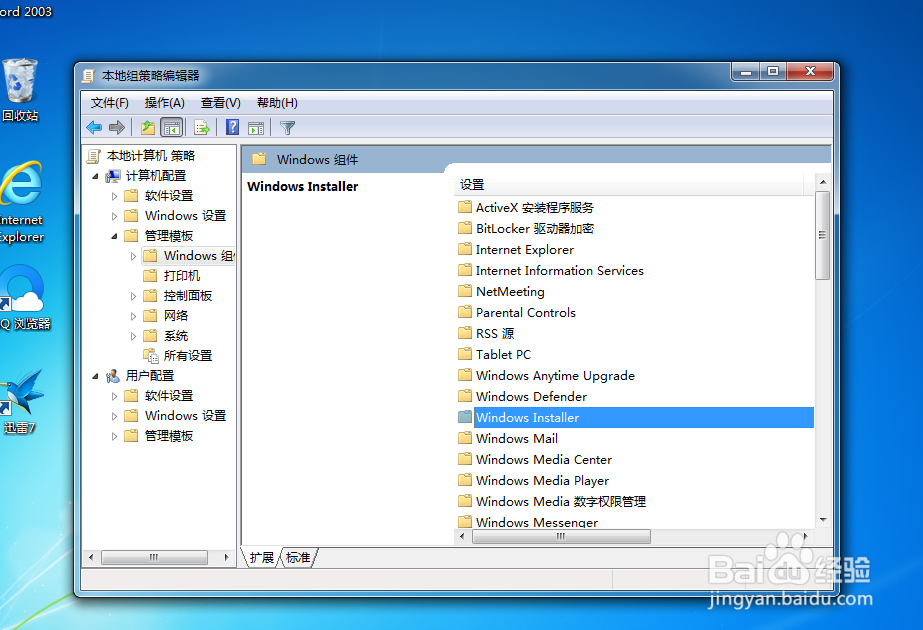Click the 用户配置 user icon
Screen dimensions: 923x630
pos(112,376)
